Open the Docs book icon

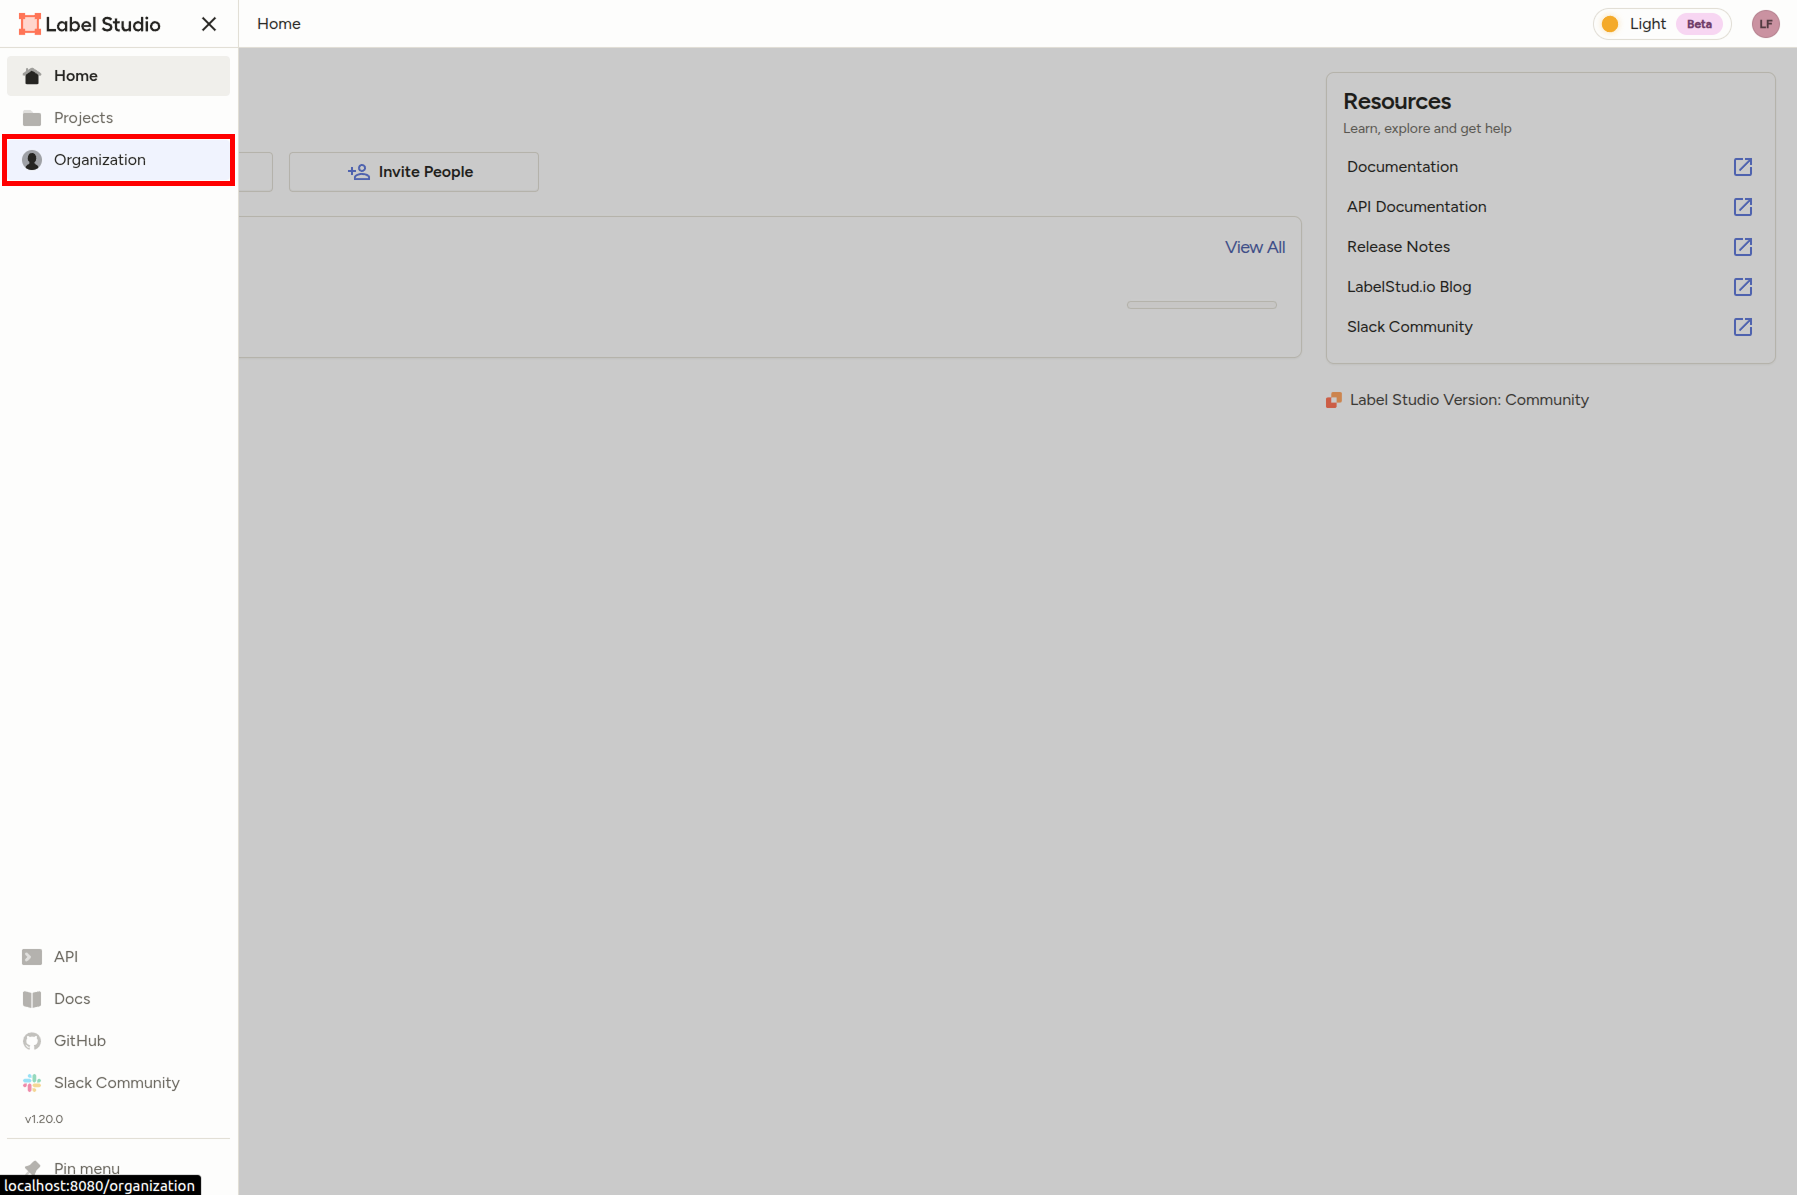coord(31,998)
